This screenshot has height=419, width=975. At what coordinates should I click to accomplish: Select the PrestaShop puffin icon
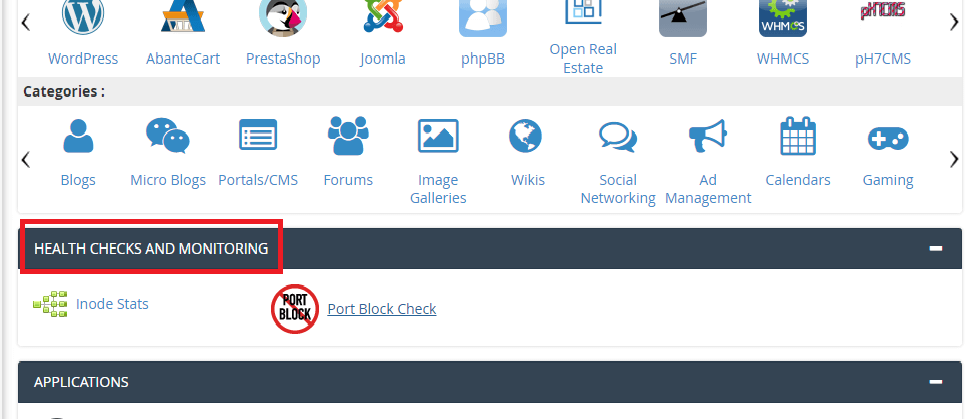[x=283, y=17]
